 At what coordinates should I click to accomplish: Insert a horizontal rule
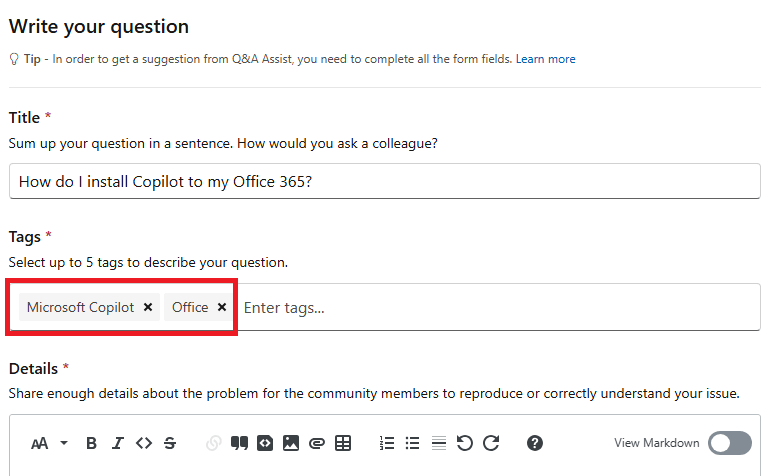click(x=438, y=443)
